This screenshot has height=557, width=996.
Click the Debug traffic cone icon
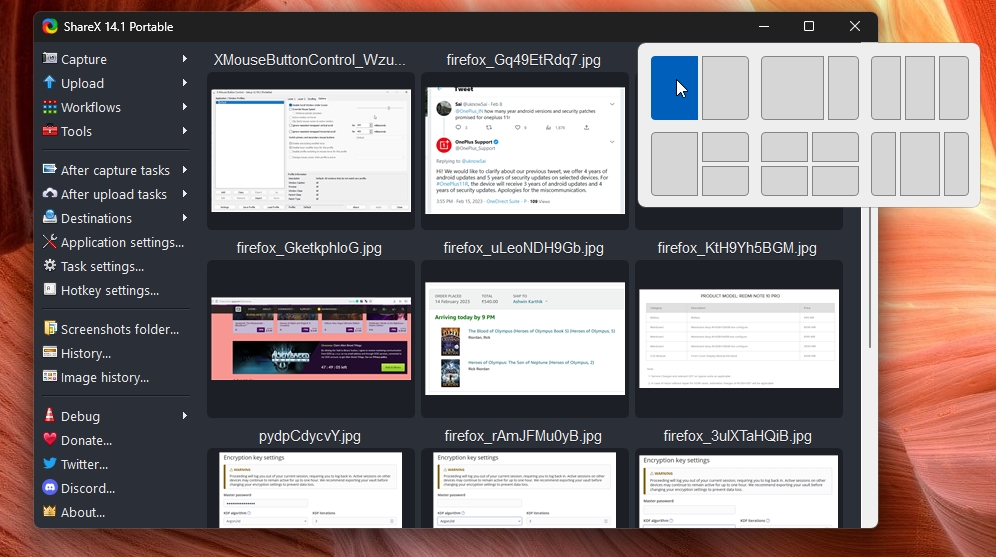(50, 415)
